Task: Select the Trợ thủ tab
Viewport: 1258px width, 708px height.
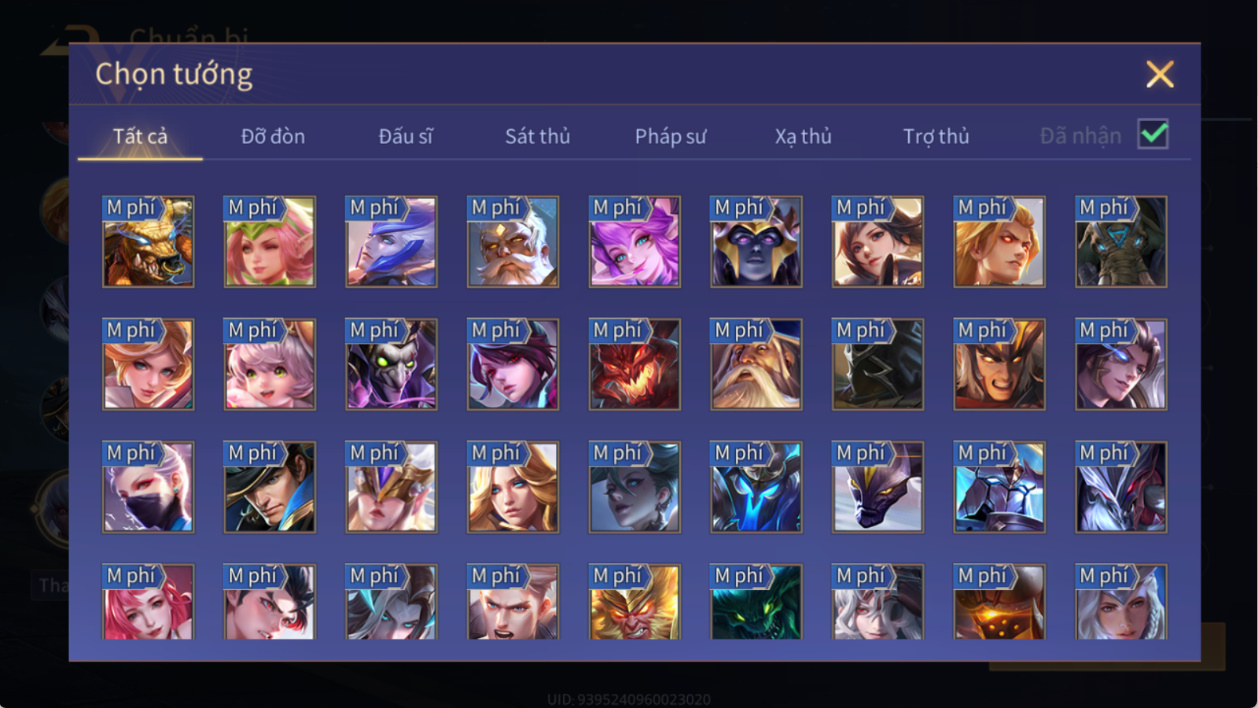Action: (x=936, y=136)
